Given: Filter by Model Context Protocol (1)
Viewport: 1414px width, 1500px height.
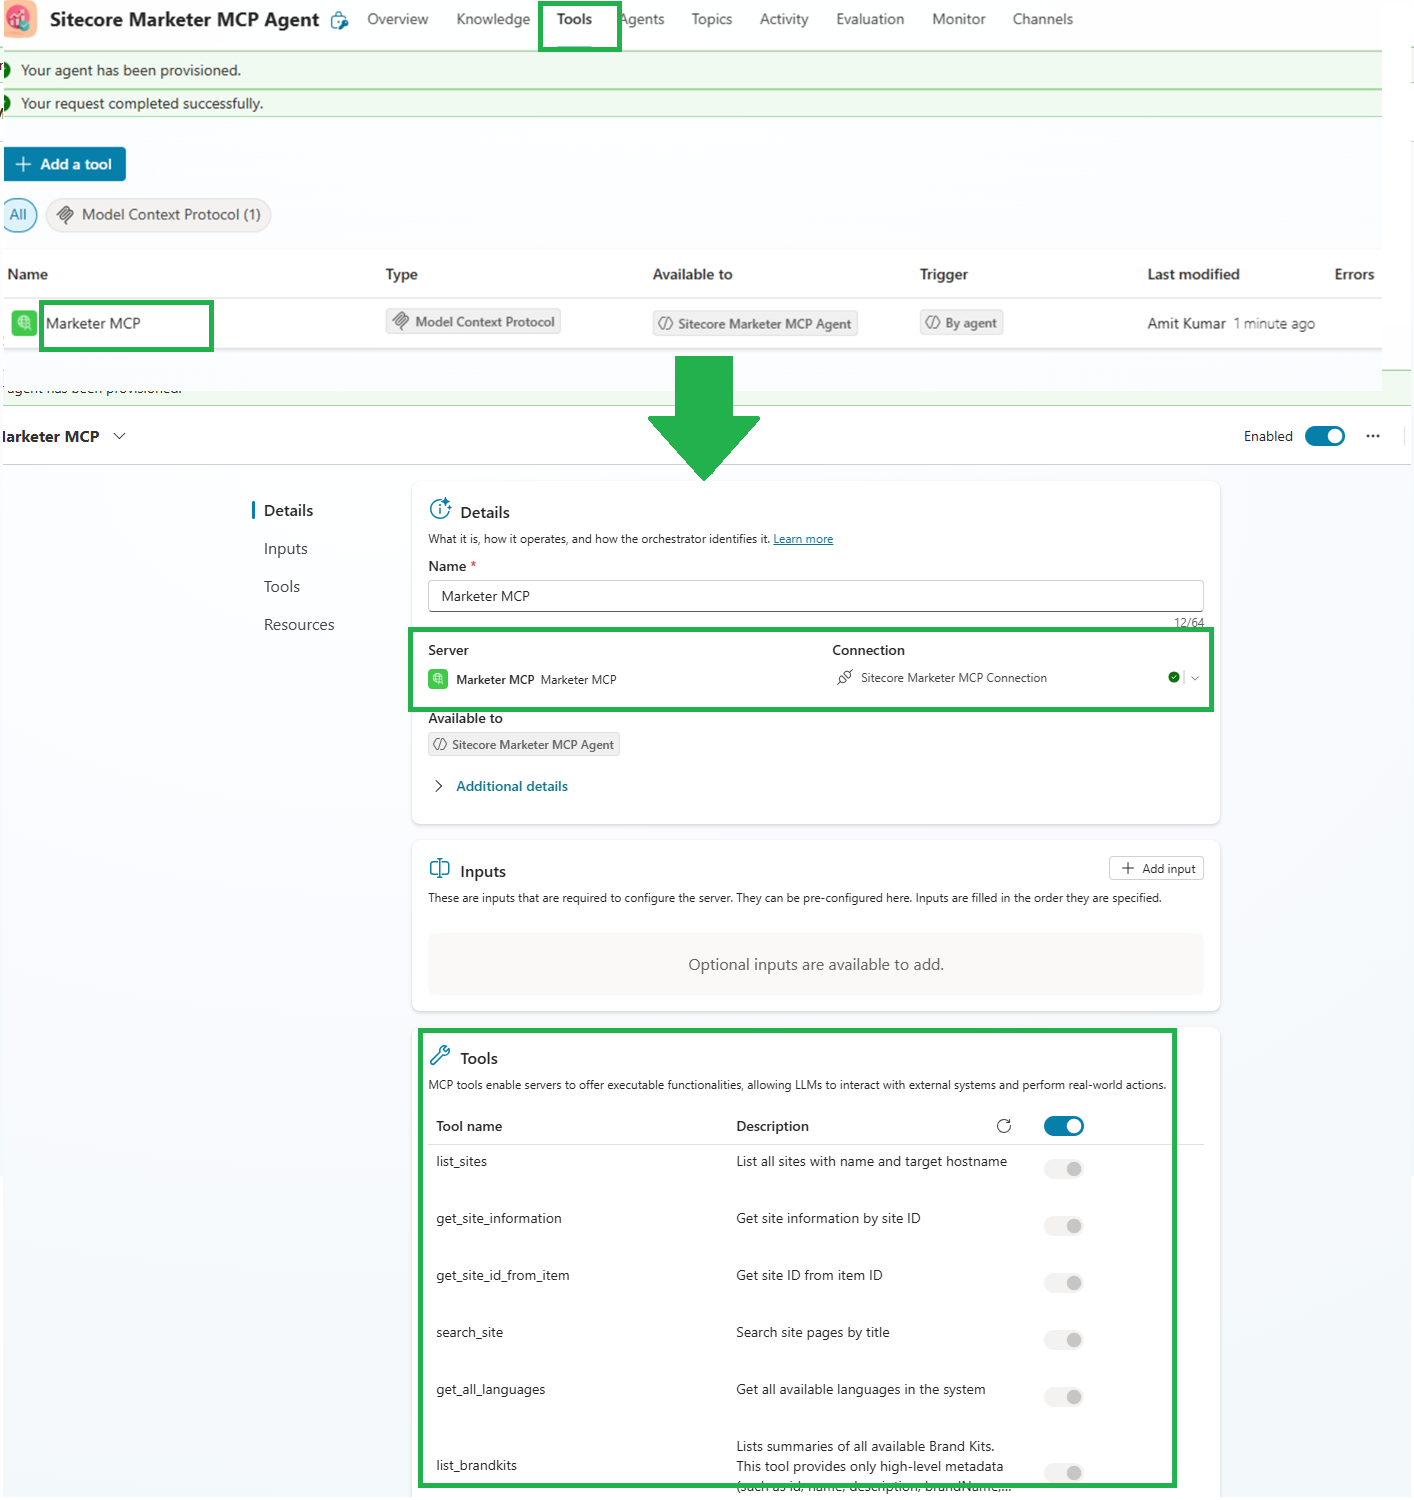Looking at the screenshot, I should pos(159,215).
